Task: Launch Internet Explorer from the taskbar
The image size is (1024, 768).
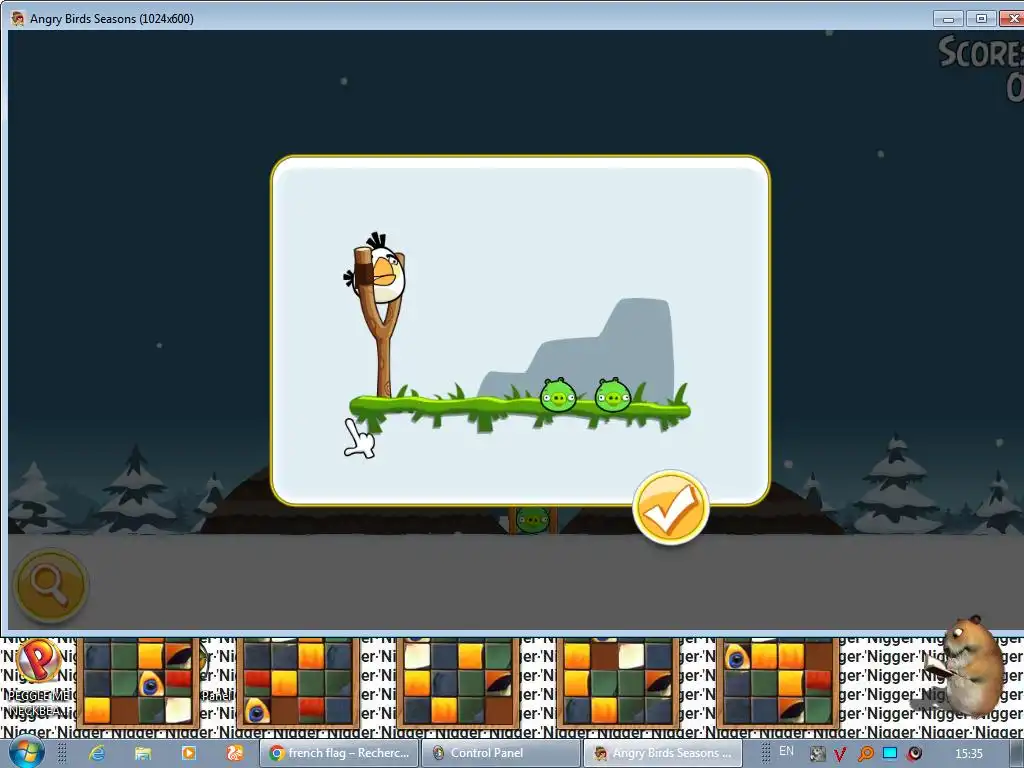Action: click(x=97, y=753)
